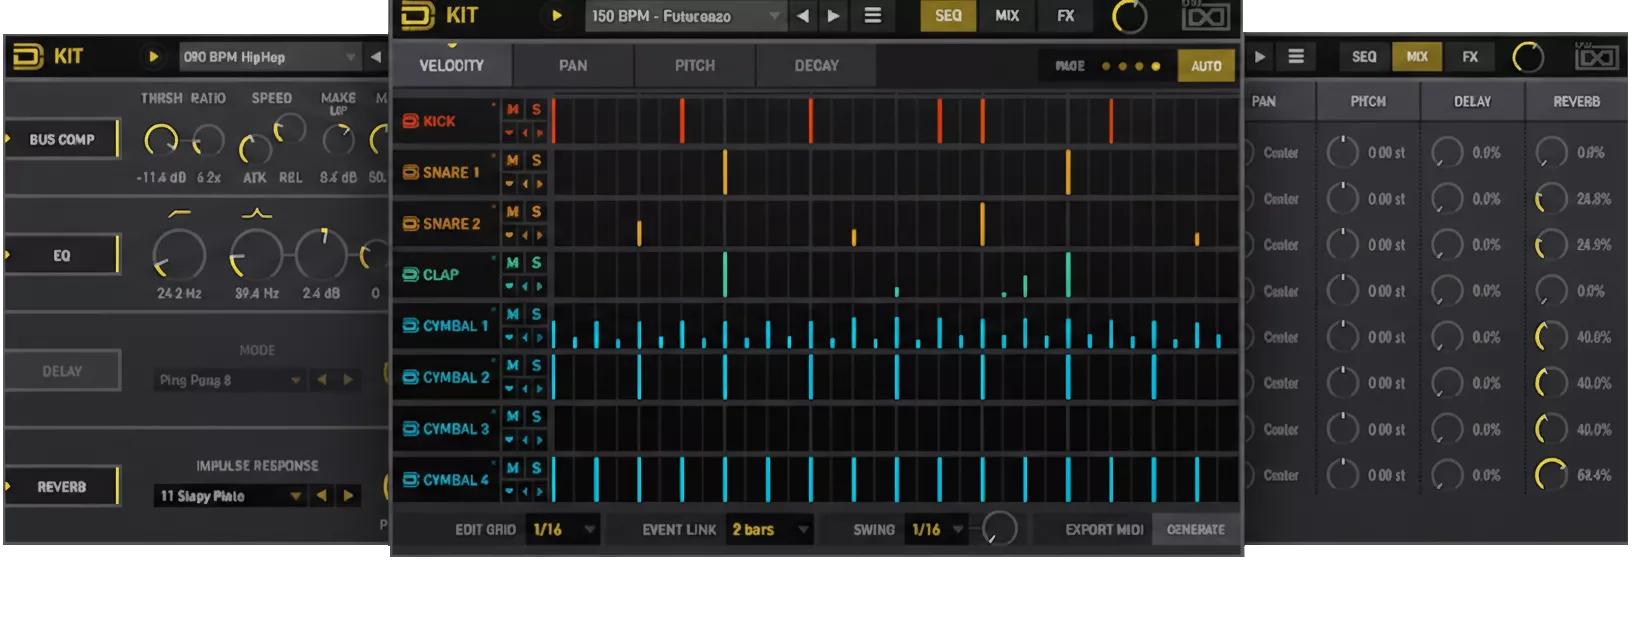Switch to FX view in front window
This screenshot has height=640, width=1632.
click(1066, 16)
